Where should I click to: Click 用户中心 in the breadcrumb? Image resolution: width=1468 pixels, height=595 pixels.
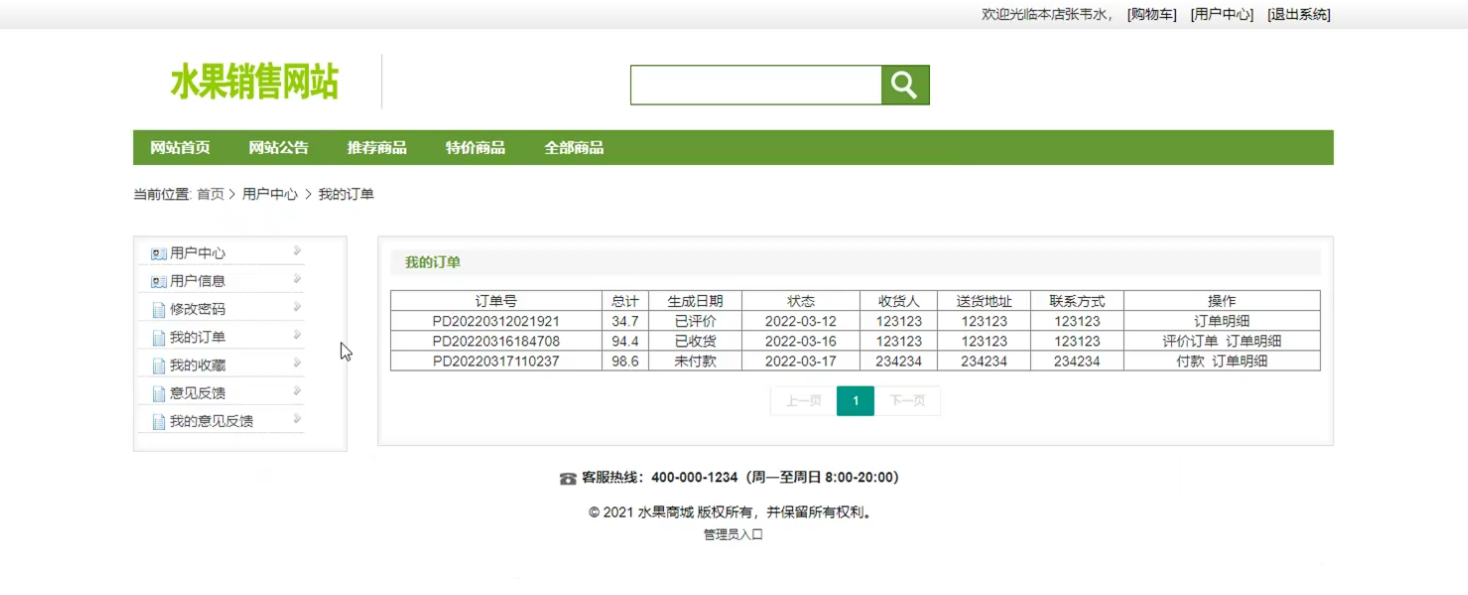pyautogui.click(x=270, y=195)
